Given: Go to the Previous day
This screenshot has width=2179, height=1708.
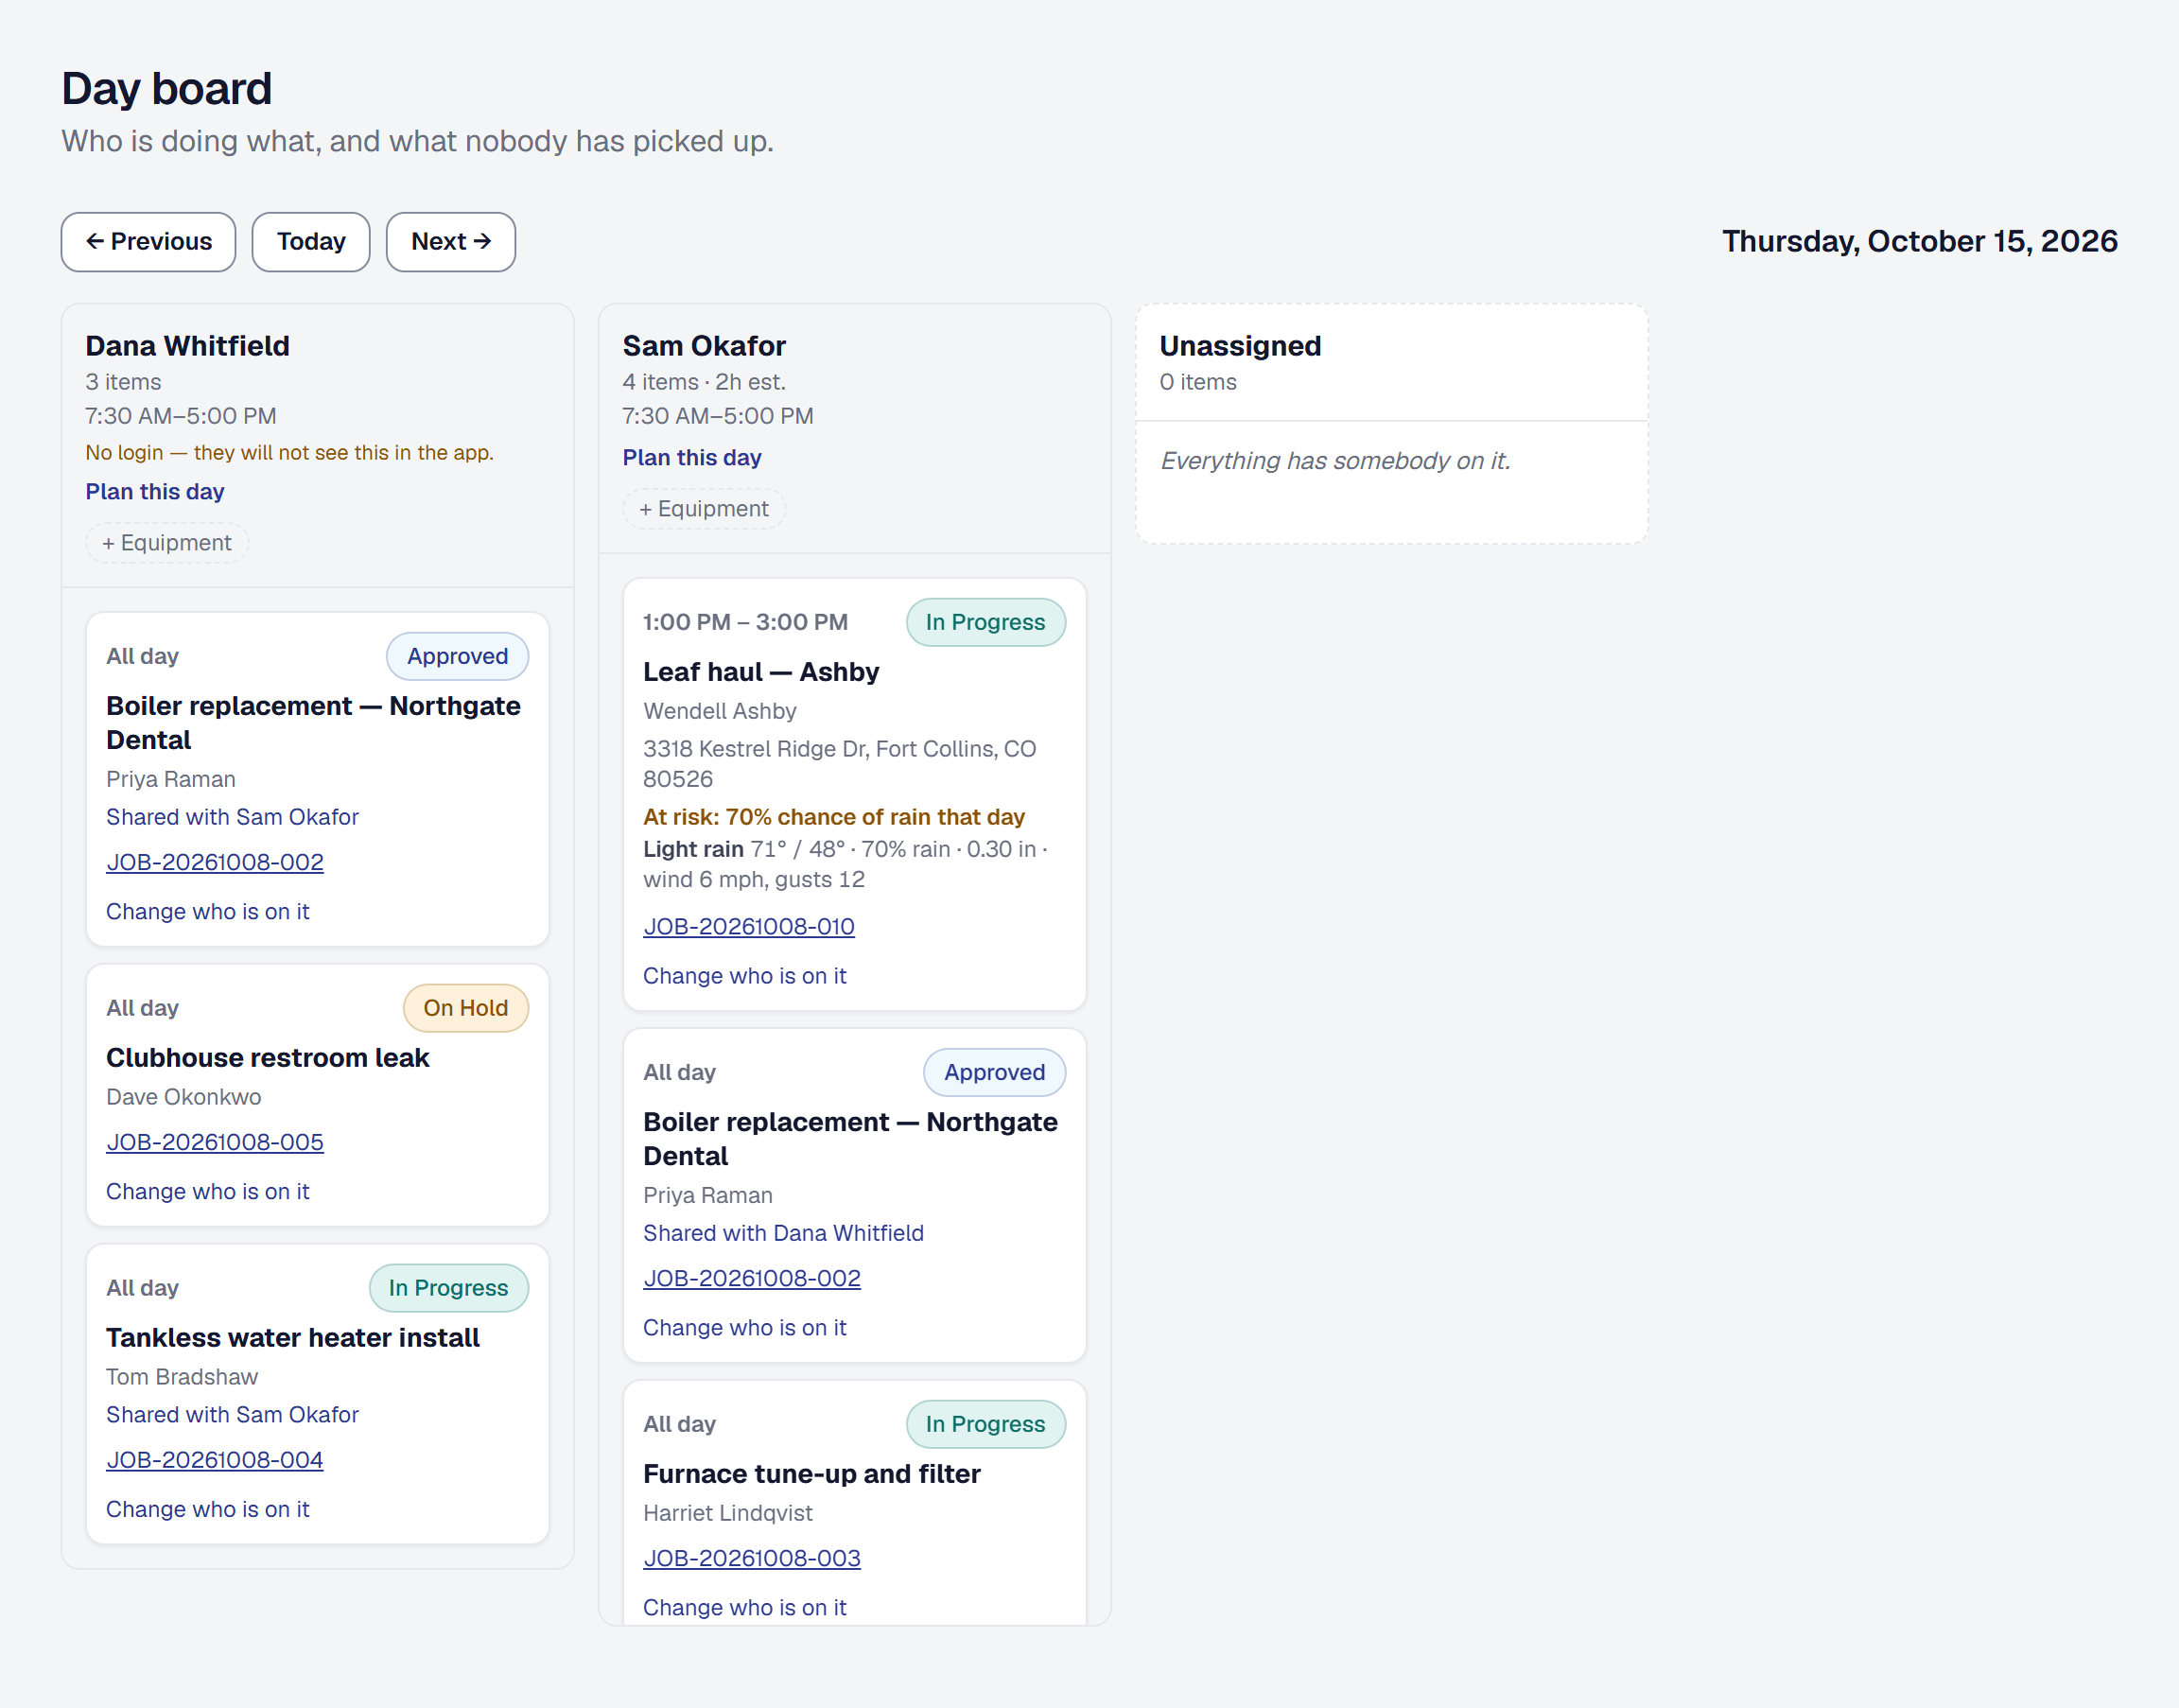Looking at the screenshot, I should click(148, 242).
